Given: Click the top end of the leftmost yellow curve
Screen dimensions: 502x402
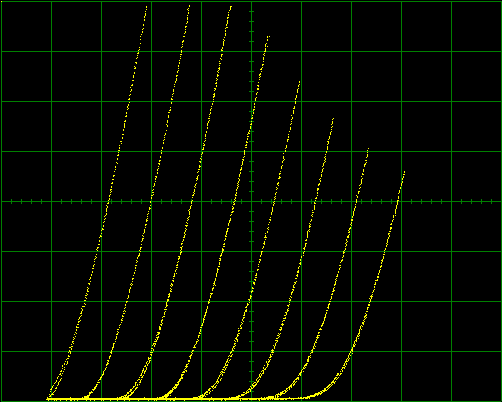Looking at the screenshot, I should [147, 7].
